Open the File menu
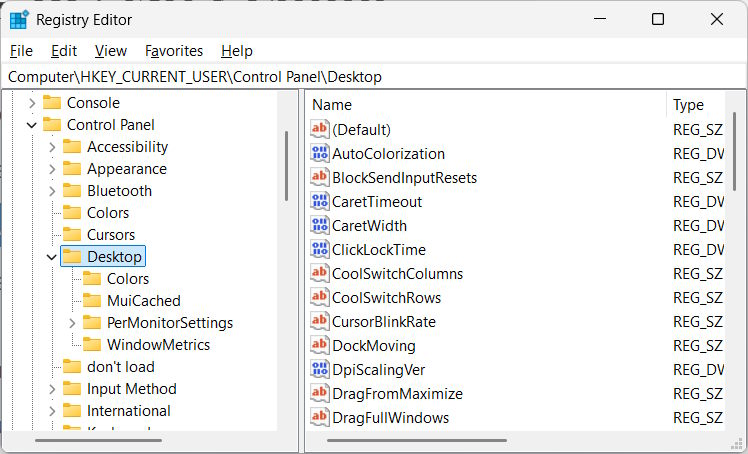This screenshot has height=454, width=748. tap(21, 51)
